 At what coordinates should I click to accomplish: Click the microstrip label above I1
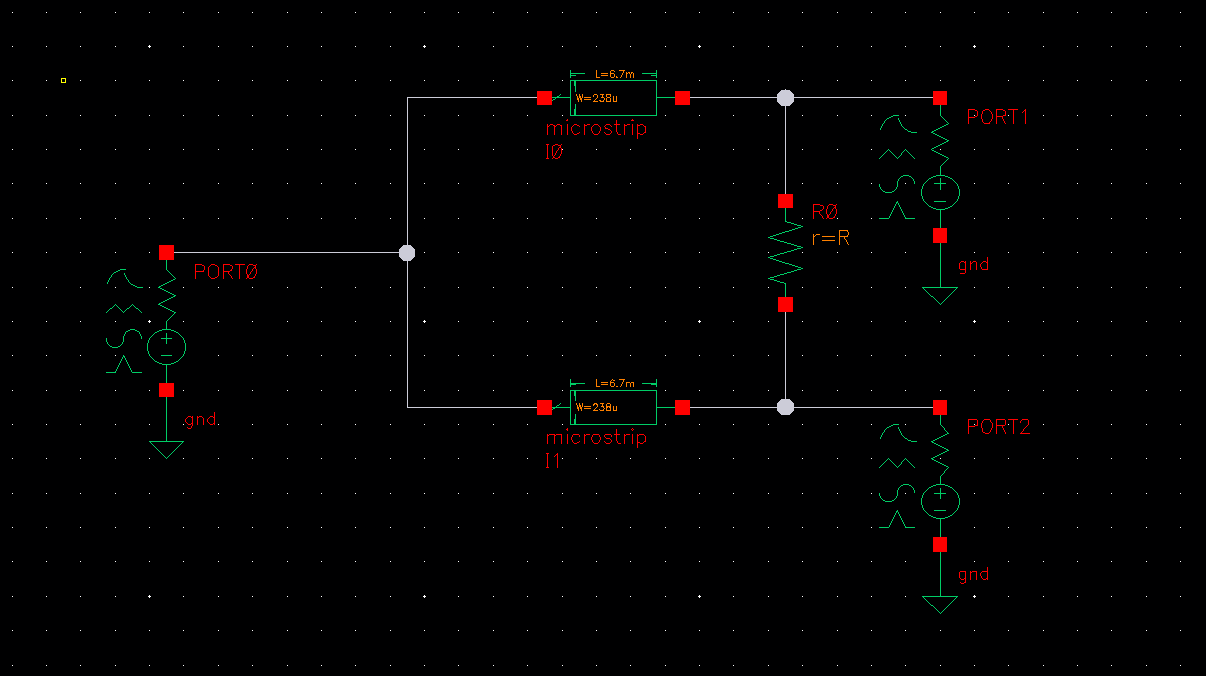tap(596, 438)
